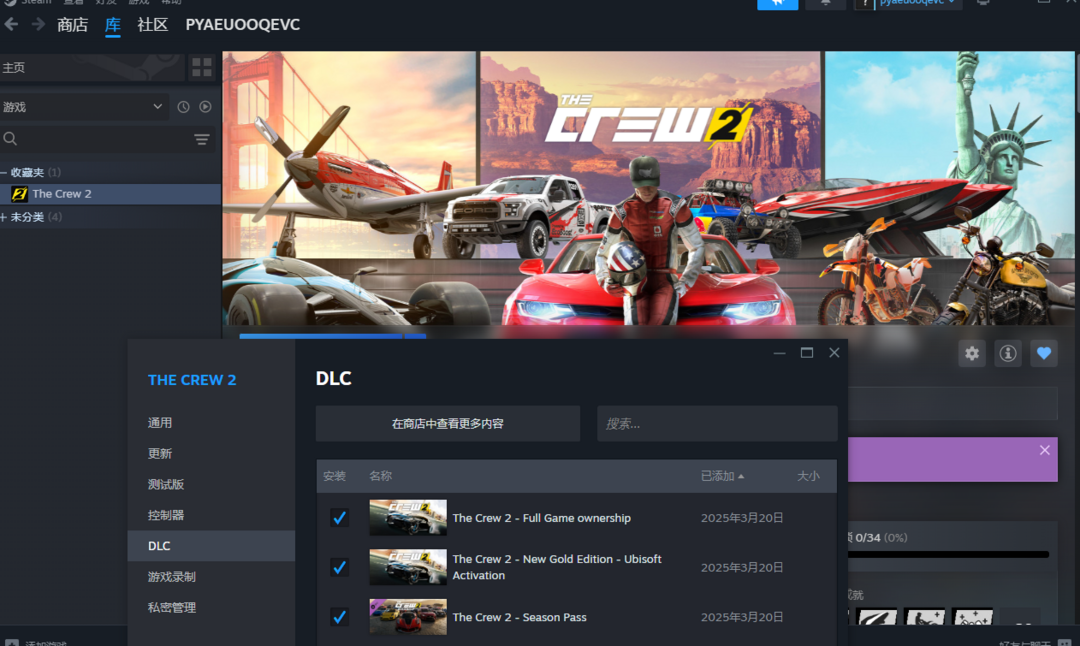1080x646 pixels.
Task: Click the library search field
Action: pyautogui.click(x=96, y=139)
